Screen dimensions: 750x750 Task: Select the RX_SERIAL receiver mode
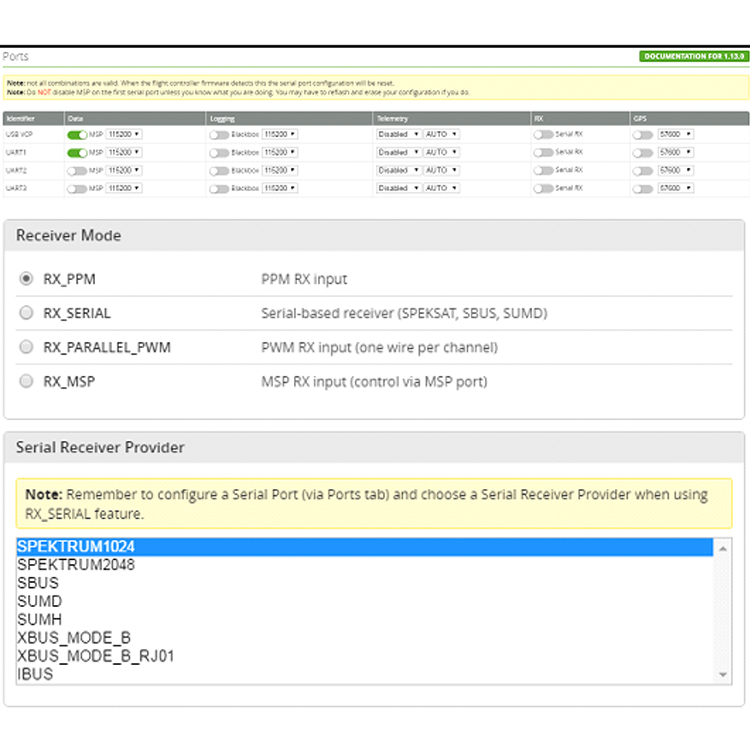[x=26, y=313]
